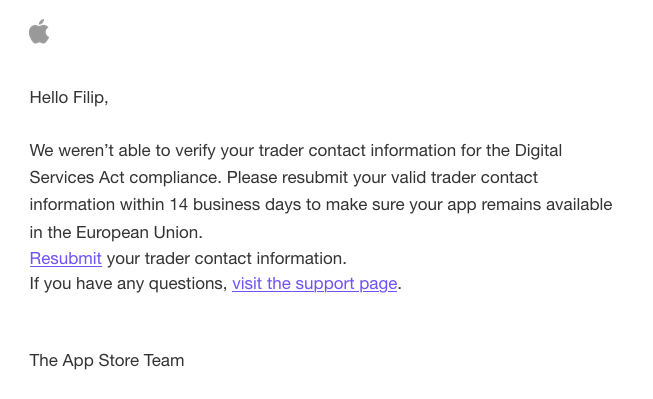Screen dimensions: 653x399
Task: Click the words "Please resubmit"
Action: (287, 178)
